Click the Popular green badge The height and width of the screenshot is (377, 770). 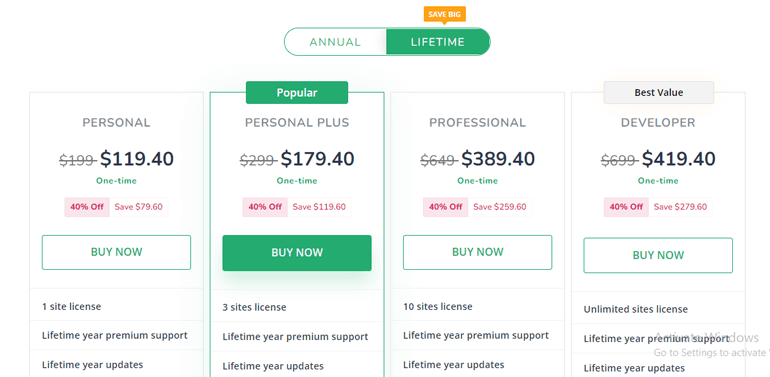pyautogui.click(x=297, y=93)
